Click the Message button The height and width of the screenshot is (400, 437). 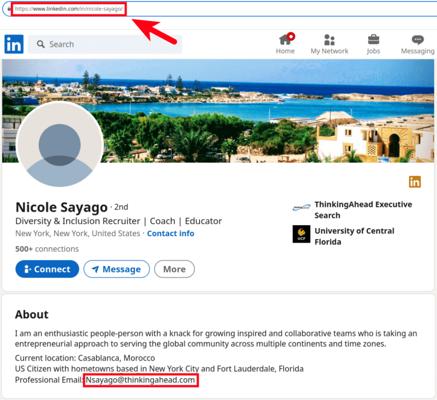coord(116,269)
